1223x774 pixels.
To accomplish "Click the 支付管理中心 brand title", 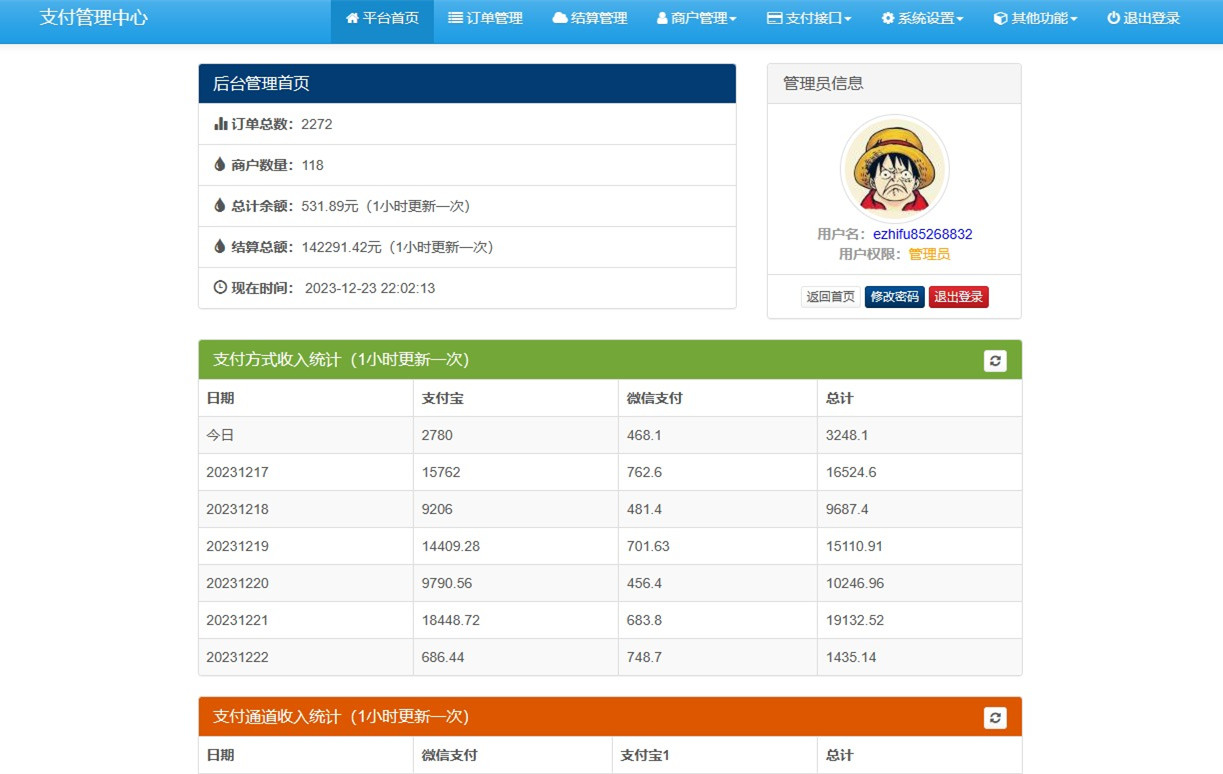I will tap(94, 18).
